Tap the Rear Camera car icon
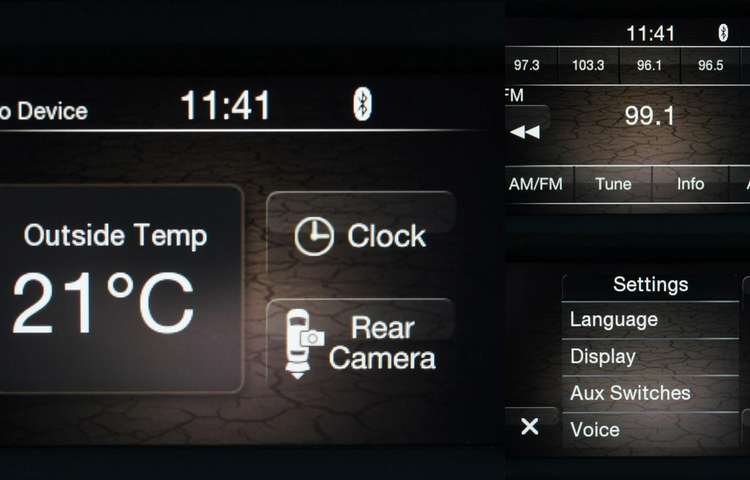Viewport: 750px width, 480px height. [x=303, y=344]
